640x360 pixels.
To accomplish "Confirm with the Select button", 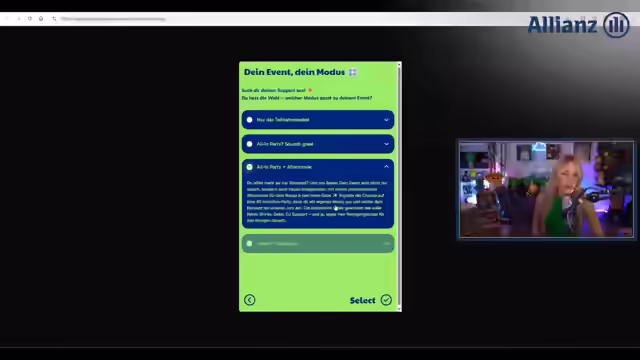I will 371,300.
